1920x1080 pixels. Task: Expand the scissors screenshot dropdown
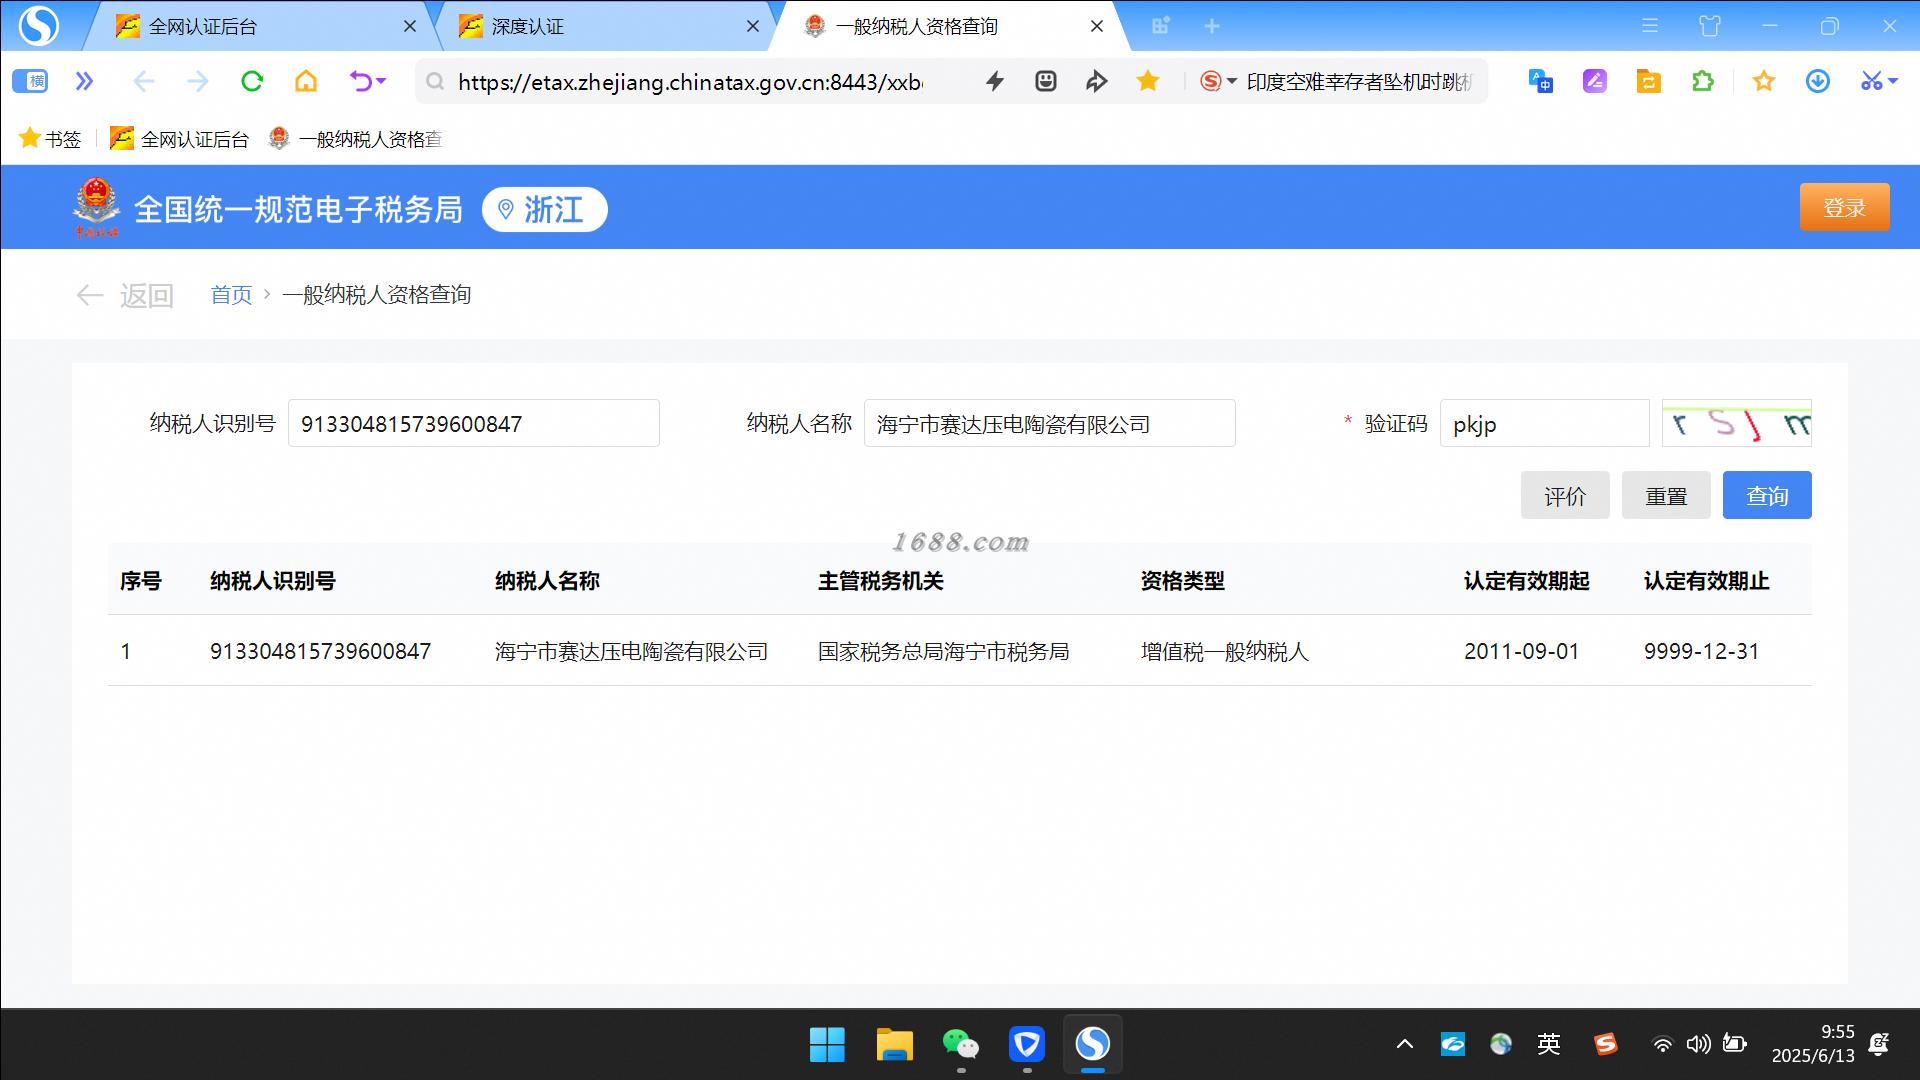[x=1893, y=81]
